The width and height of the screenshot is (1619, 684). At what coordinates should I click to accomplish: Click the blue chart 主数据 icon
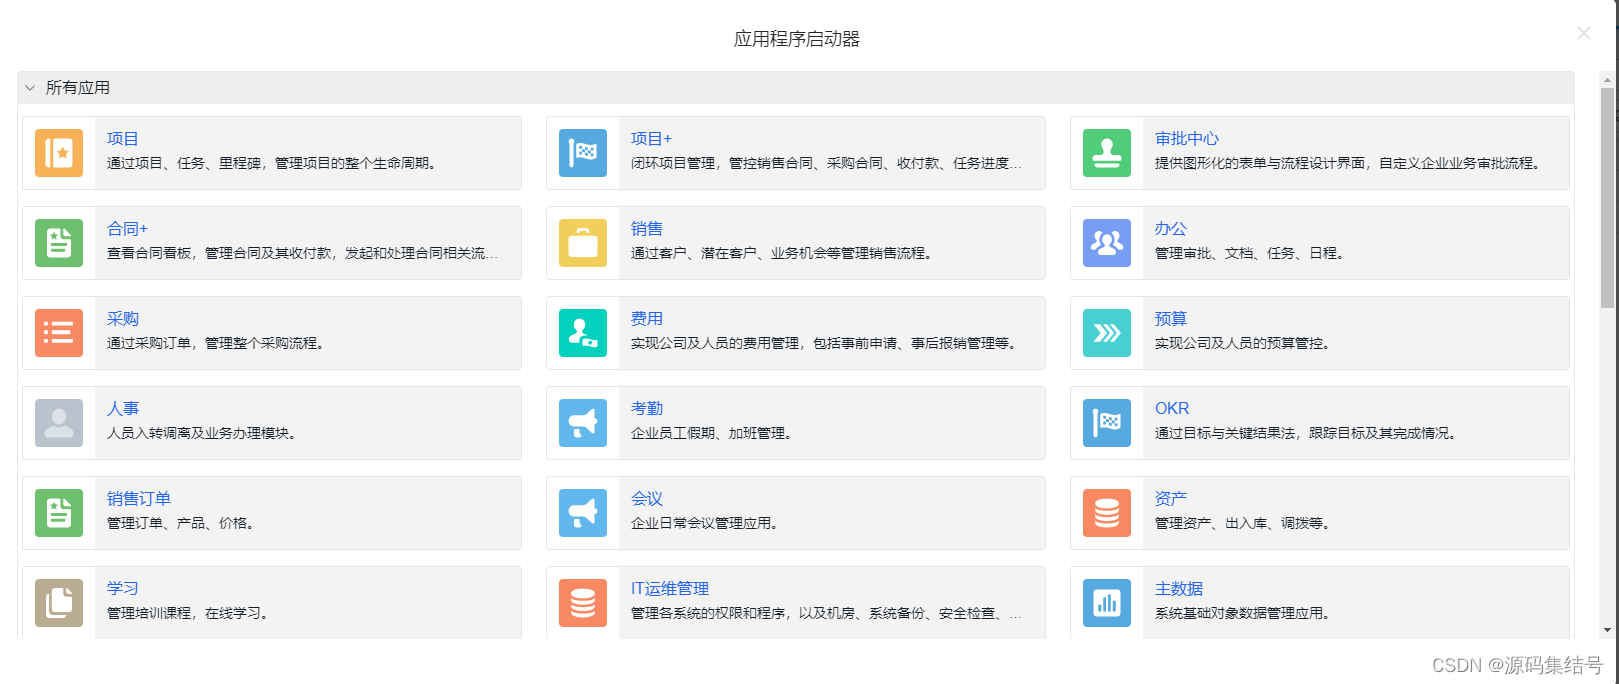coord(1107,603)
